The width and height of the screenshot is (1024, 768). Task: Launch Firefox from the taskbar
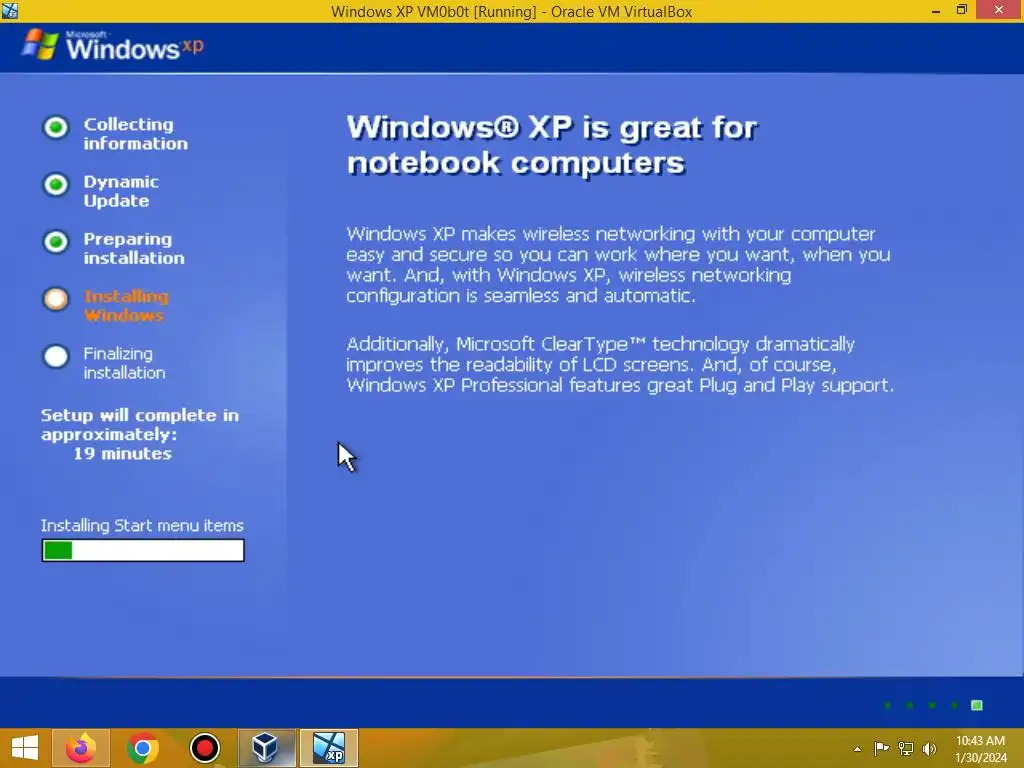(x=80, y=748)
